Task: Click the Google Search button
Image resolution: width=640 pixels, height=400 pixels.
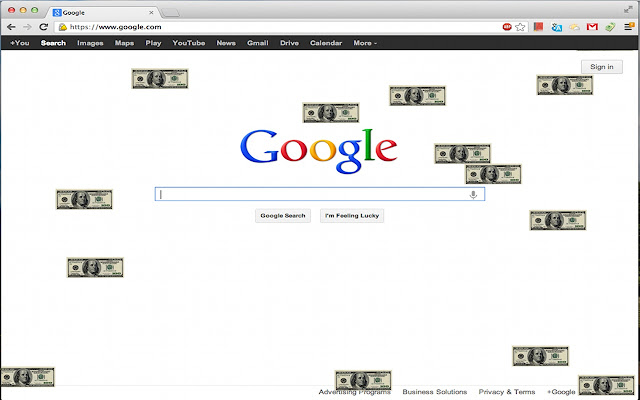Action: click(283, 216)
